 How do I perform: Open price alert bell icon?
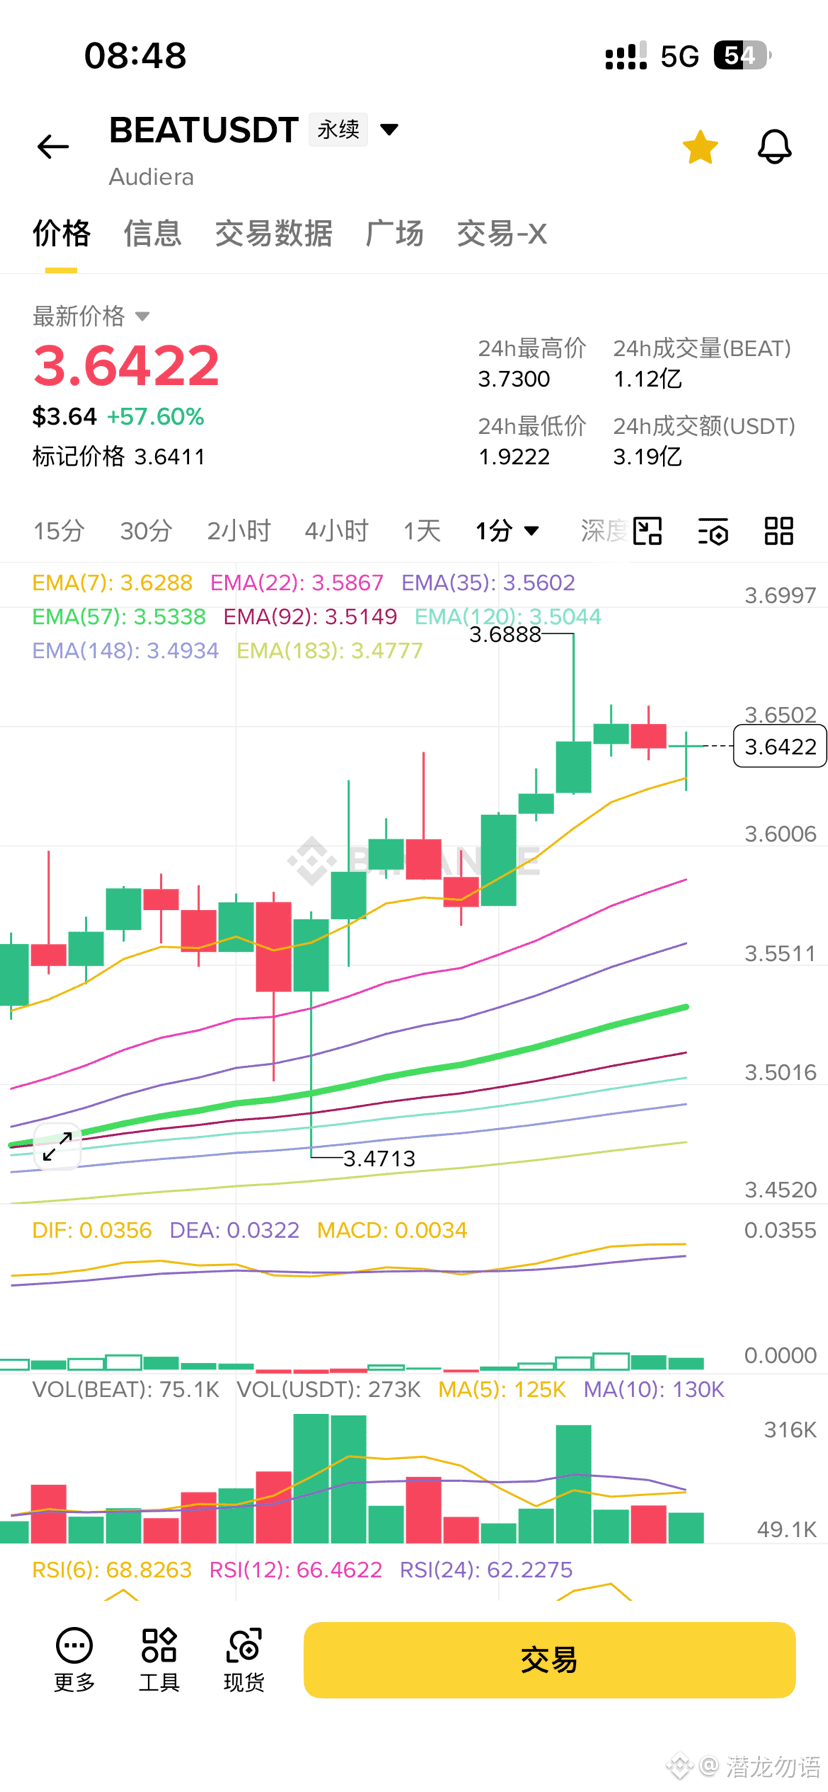(774, 147)
